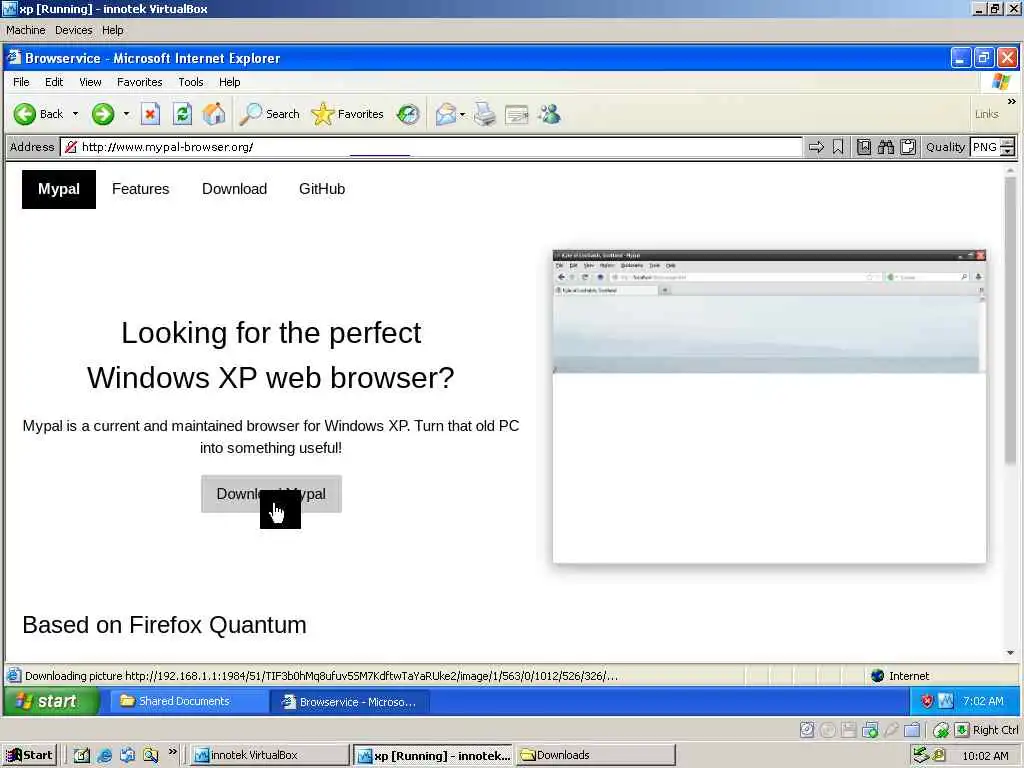Click the Go arrow beside address bar

[816, 147]
